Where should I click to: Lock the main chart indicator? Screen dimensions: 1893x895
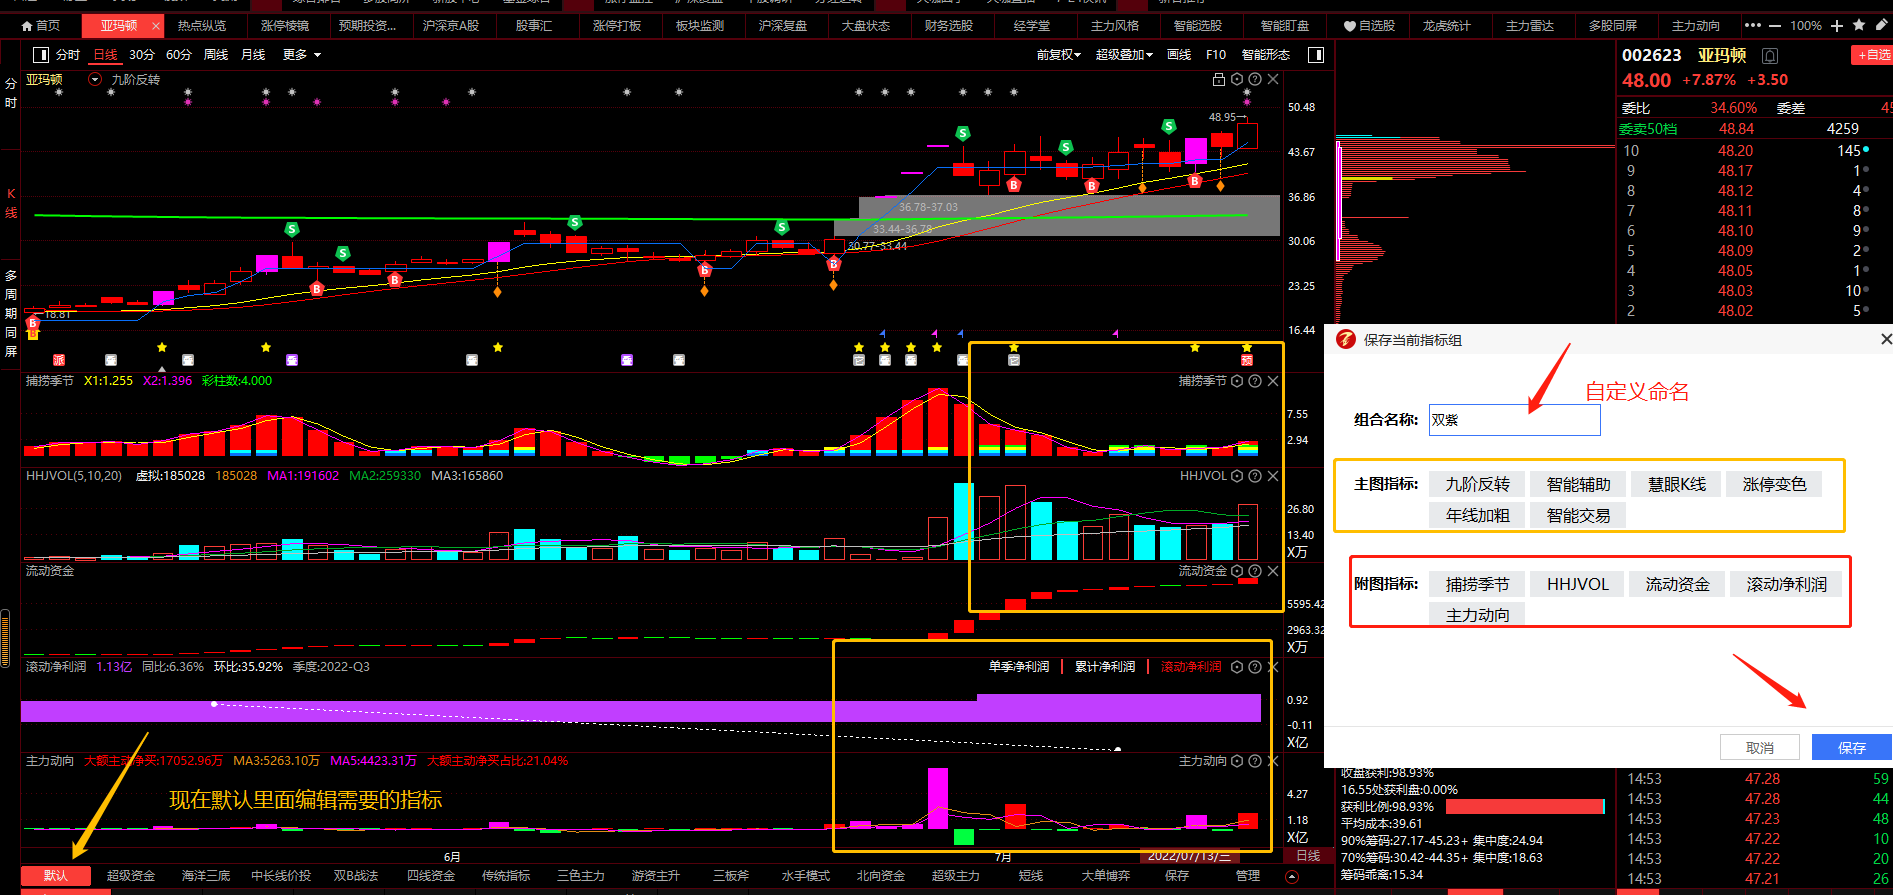[x=1218, y=79]
